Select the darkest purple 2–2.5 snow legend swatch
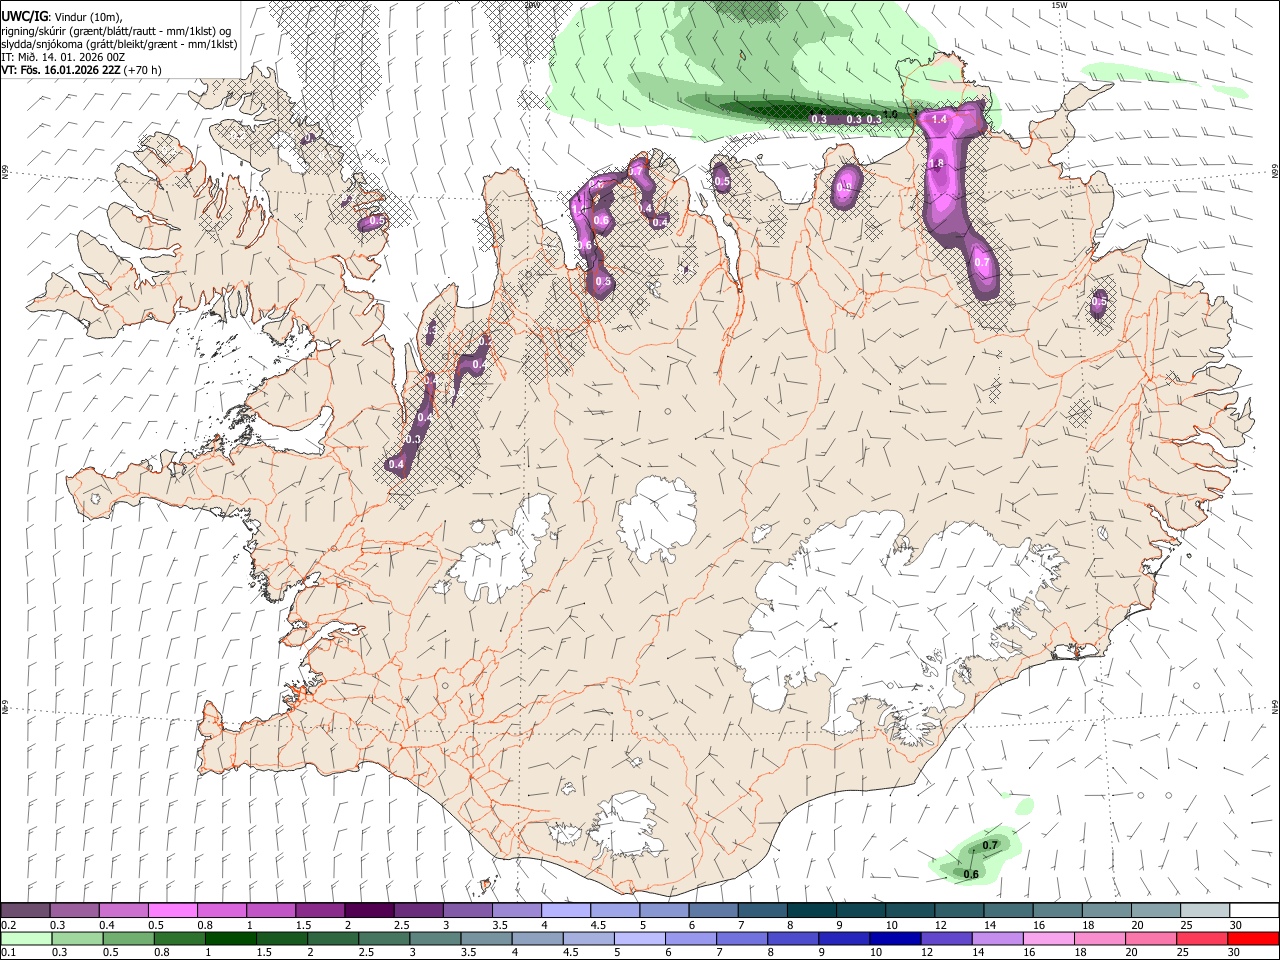This screenshot has height=960, width=1280. coord(369,911)
